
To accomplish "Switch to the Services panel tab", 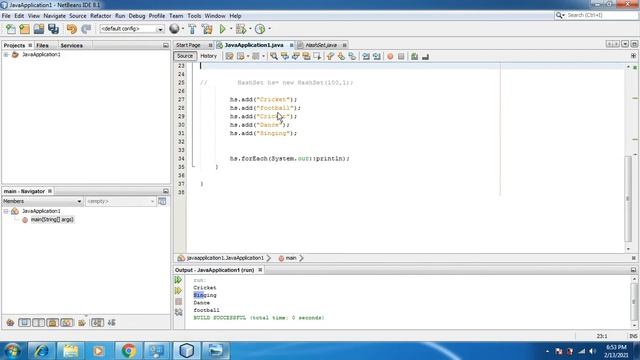I will [x=71, y=45].
